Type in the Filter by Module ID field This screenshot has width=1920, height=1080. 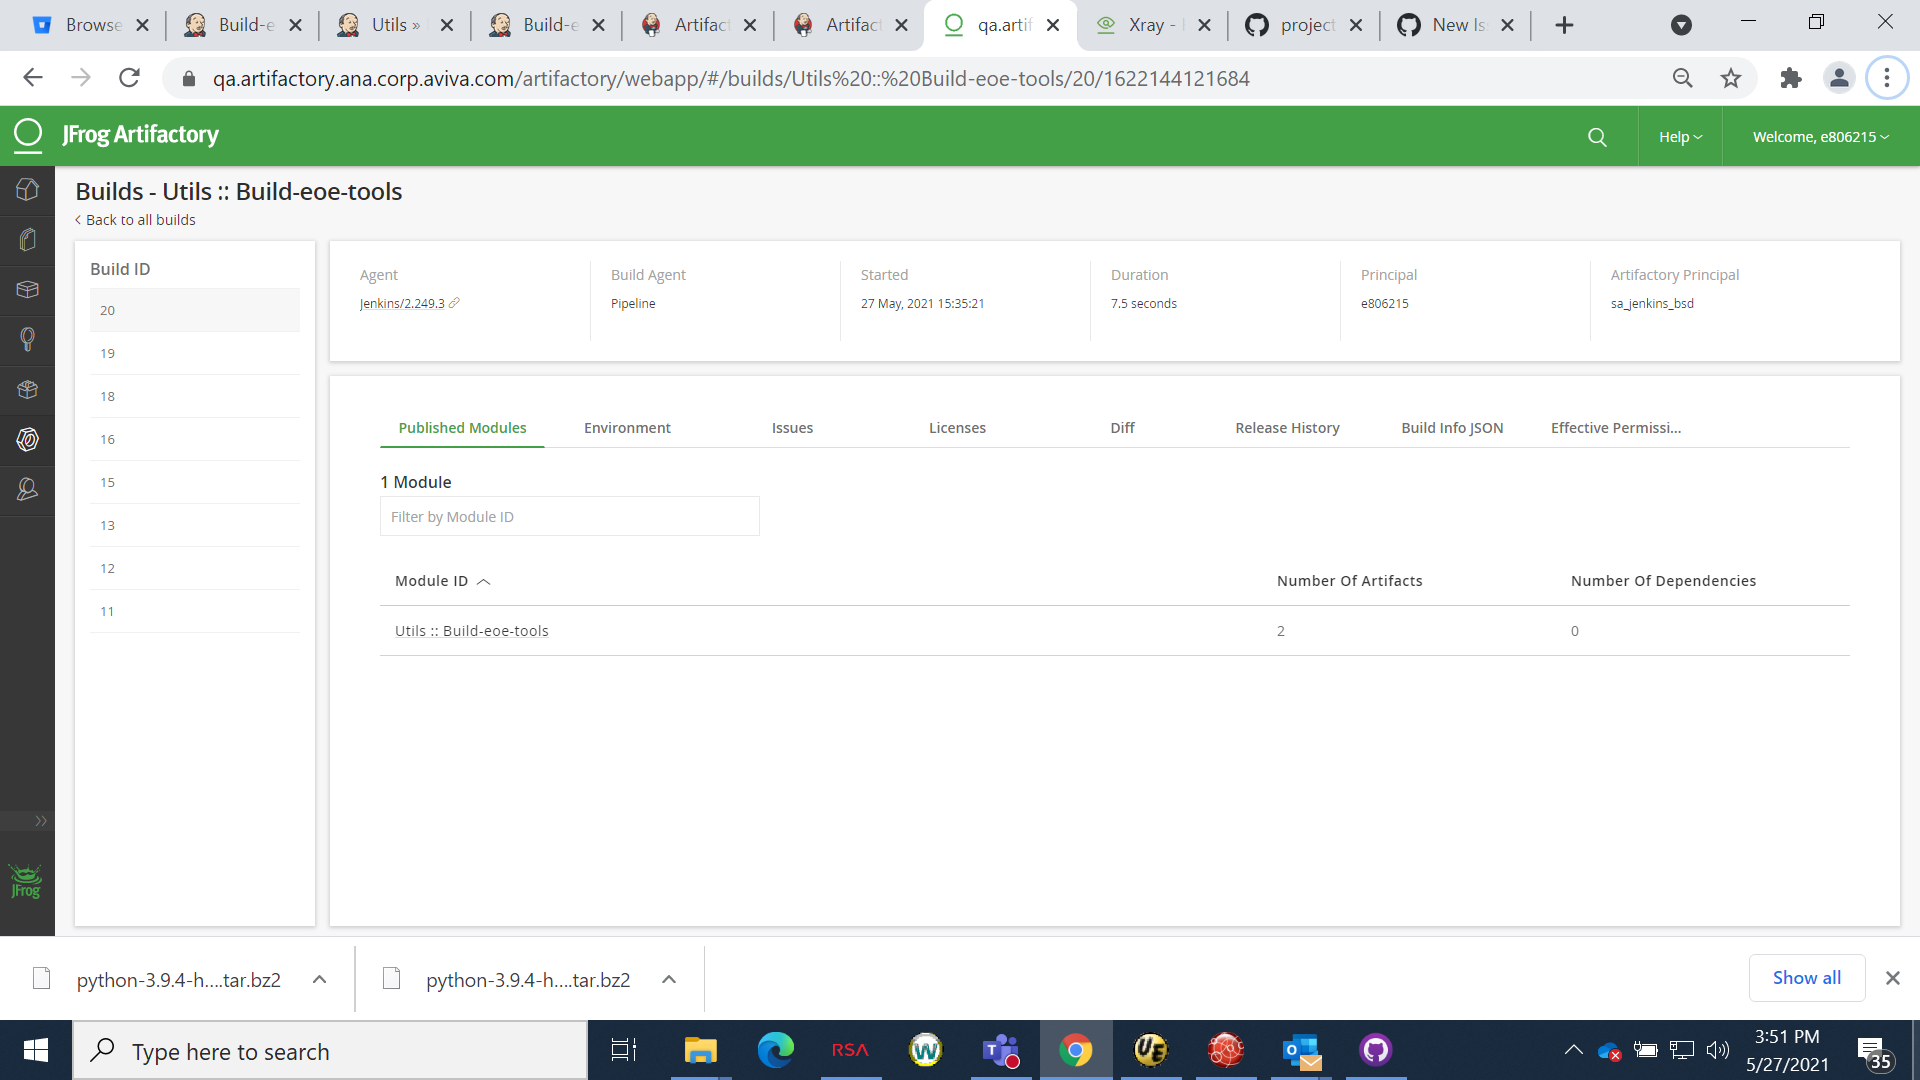coord(569,516)
